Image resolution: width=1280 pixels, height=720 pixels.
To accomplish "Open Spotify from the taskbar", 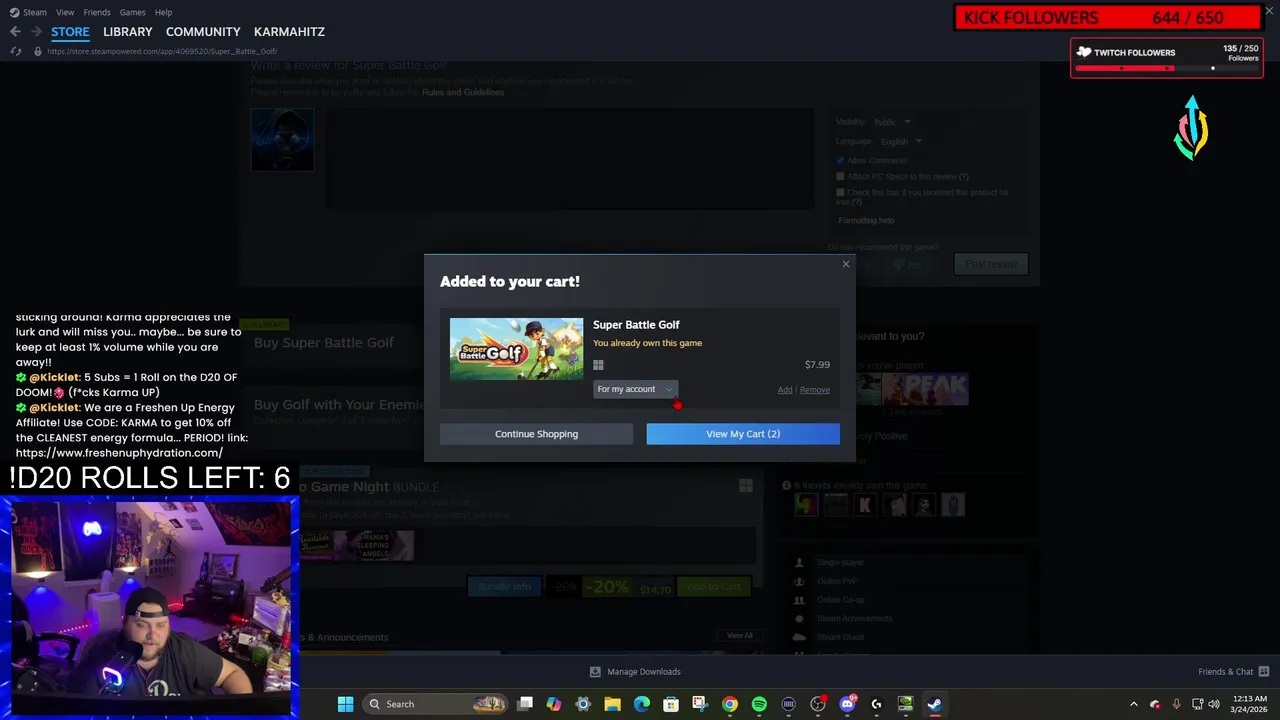I will click(x=759, y=704).
